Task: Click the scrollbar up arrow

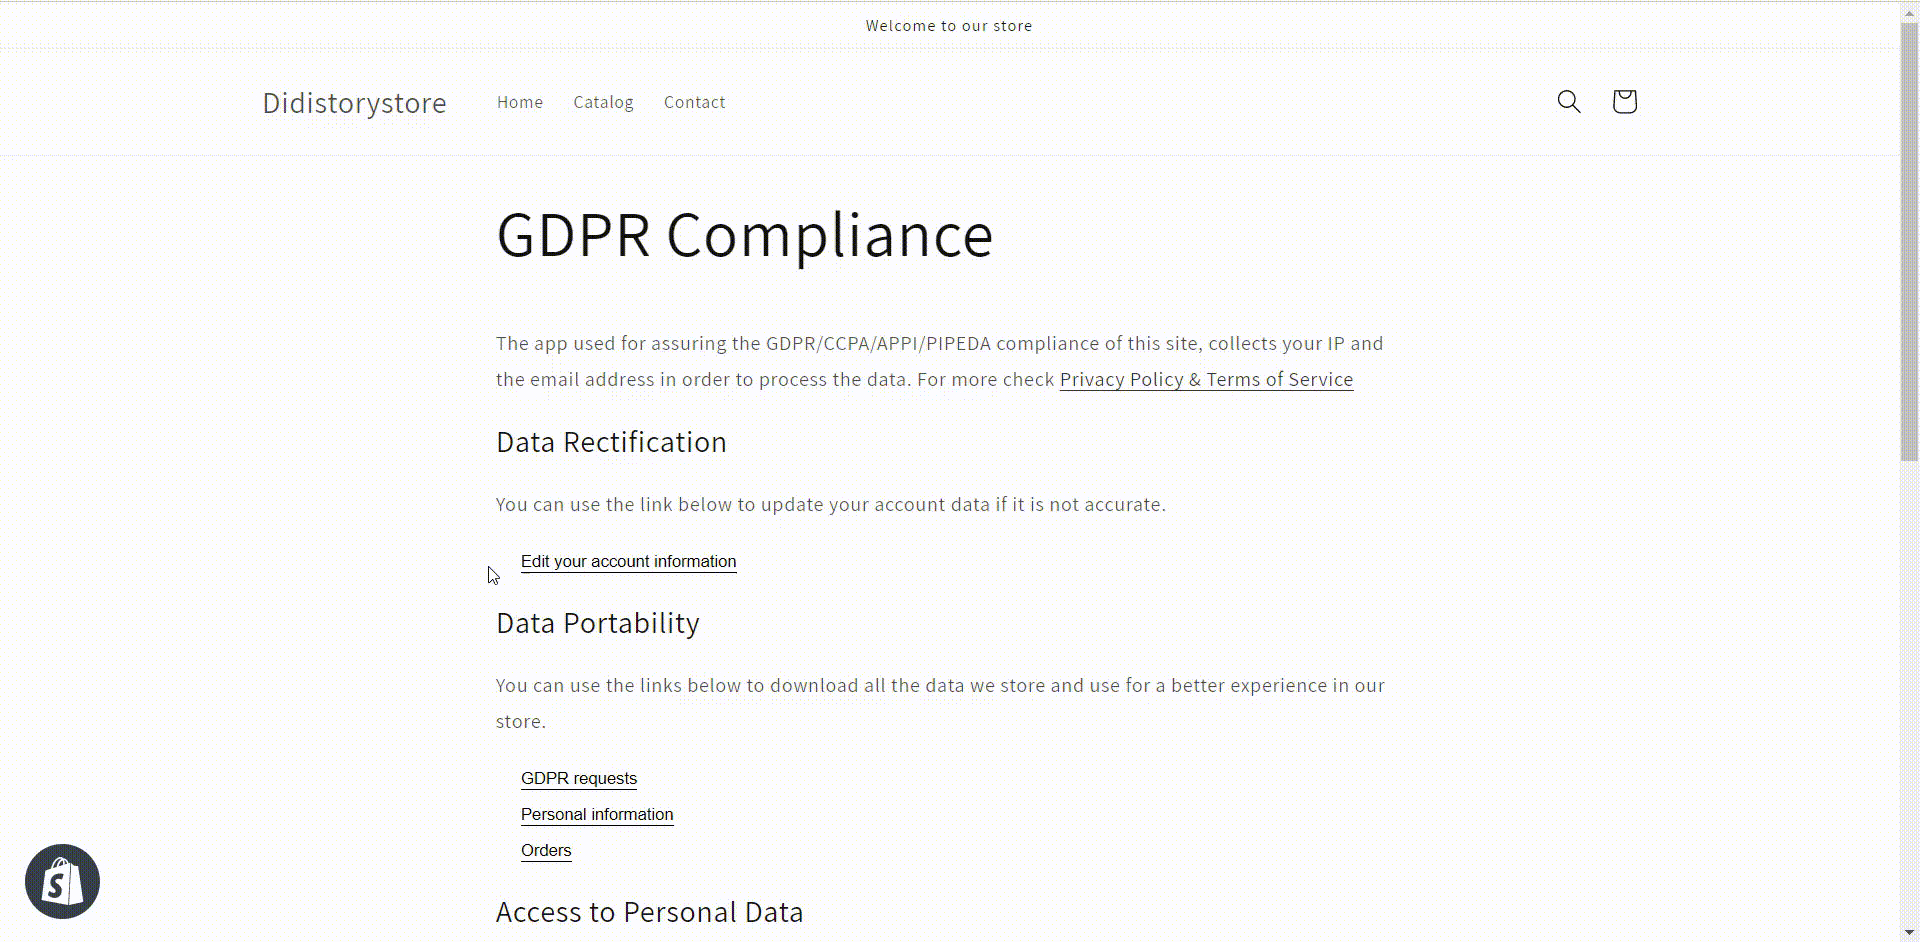Action: click(1910, 9)
